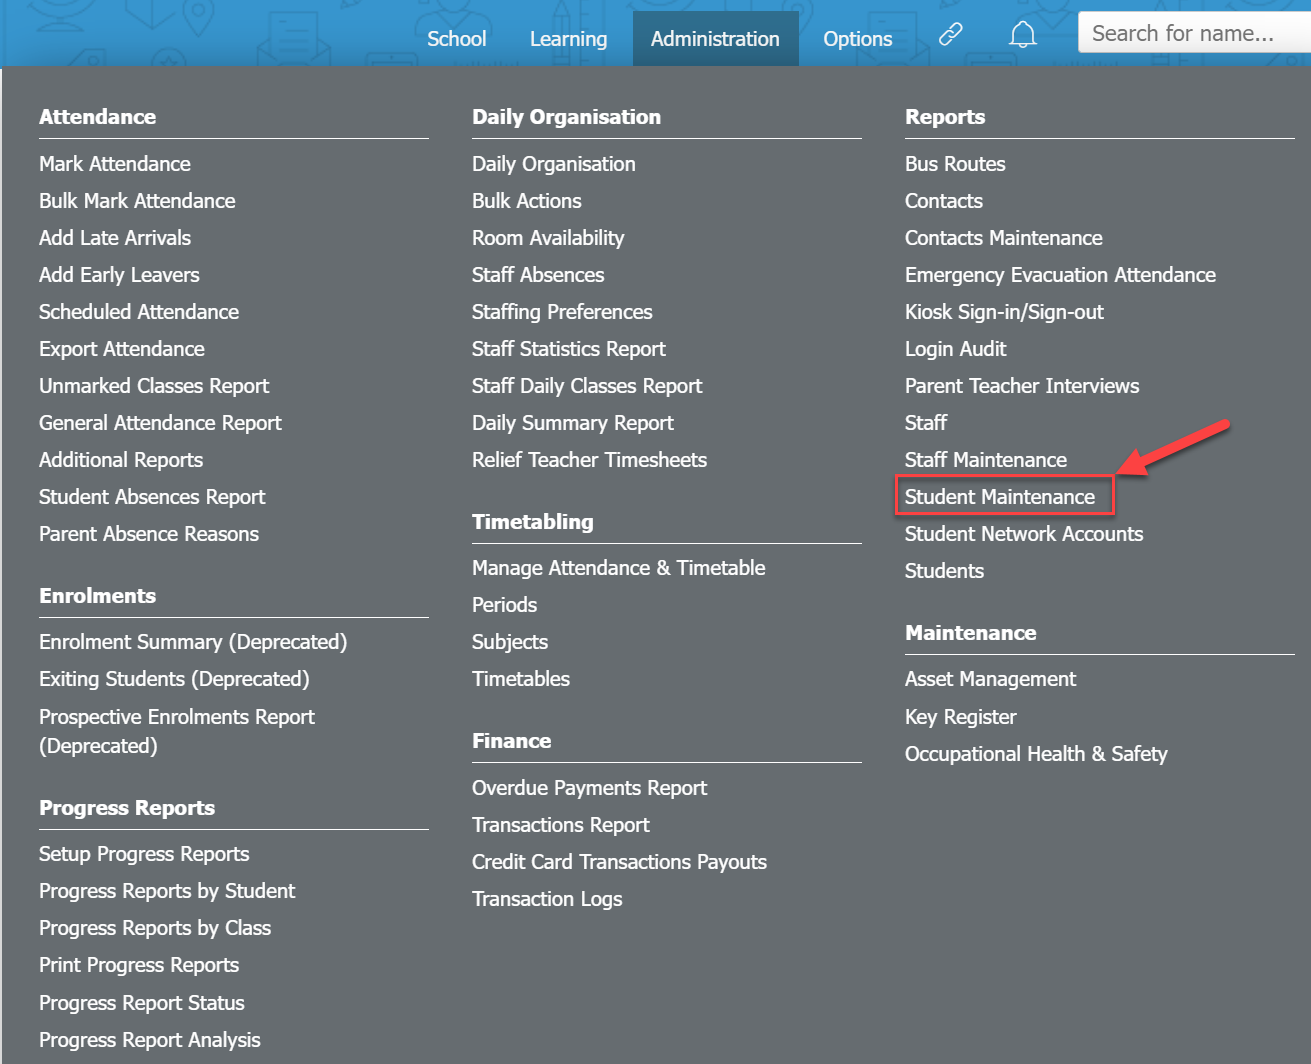Click the link chain icon

coord(950,35)
